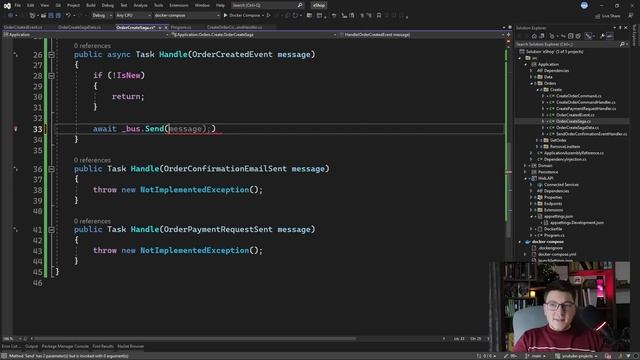Open the Package Manager Console tab

[65, 347]
